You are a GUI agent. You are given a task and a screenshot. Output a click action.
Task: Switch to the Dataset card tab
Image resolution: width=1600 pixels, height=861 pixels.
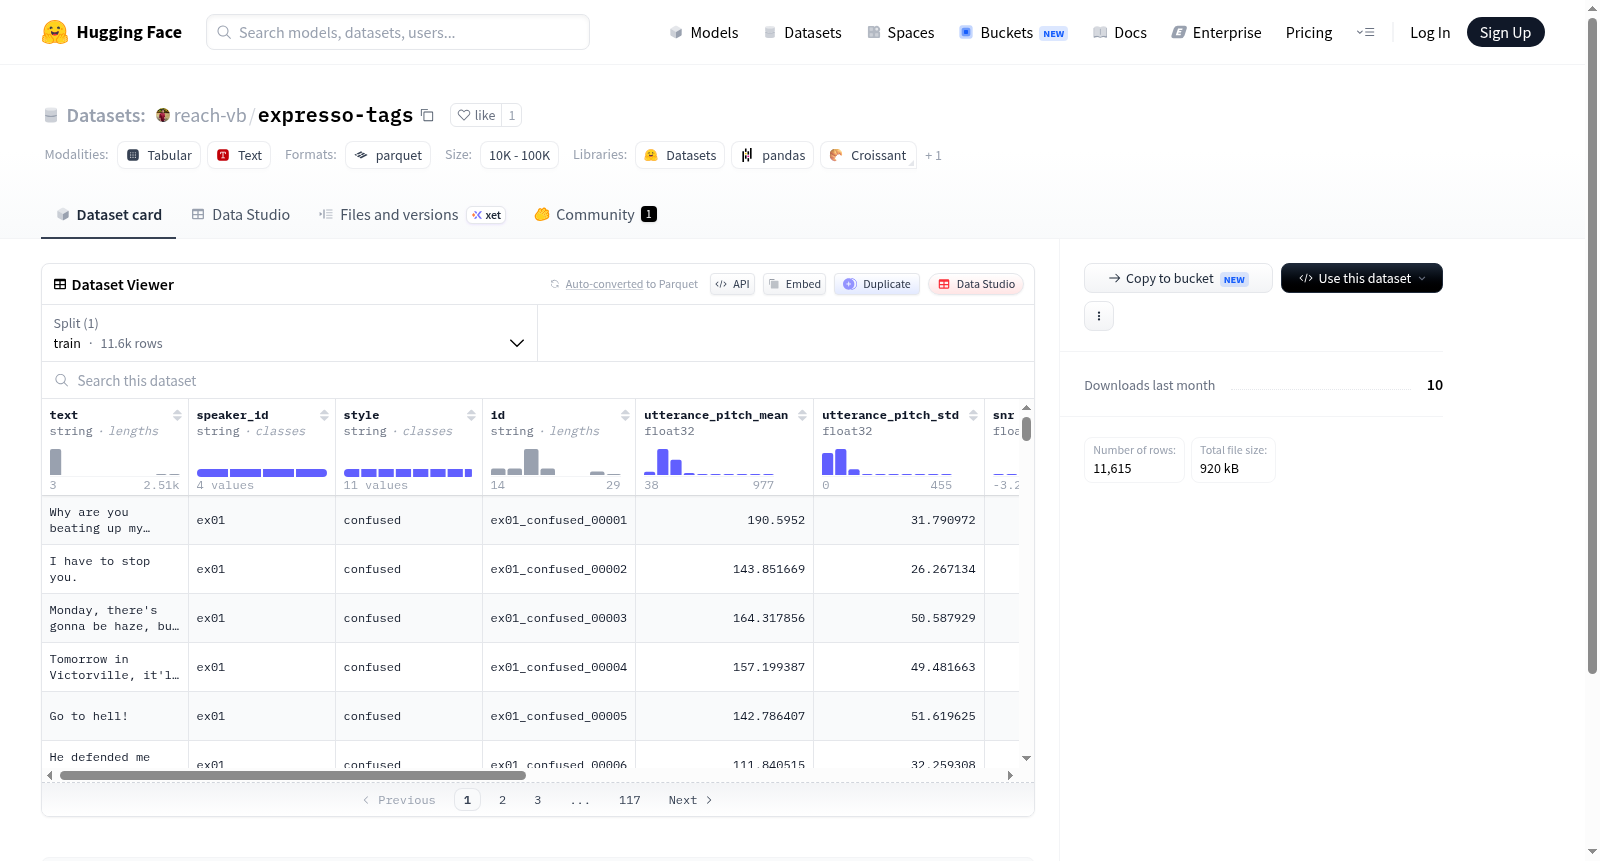tap(109, 214)
